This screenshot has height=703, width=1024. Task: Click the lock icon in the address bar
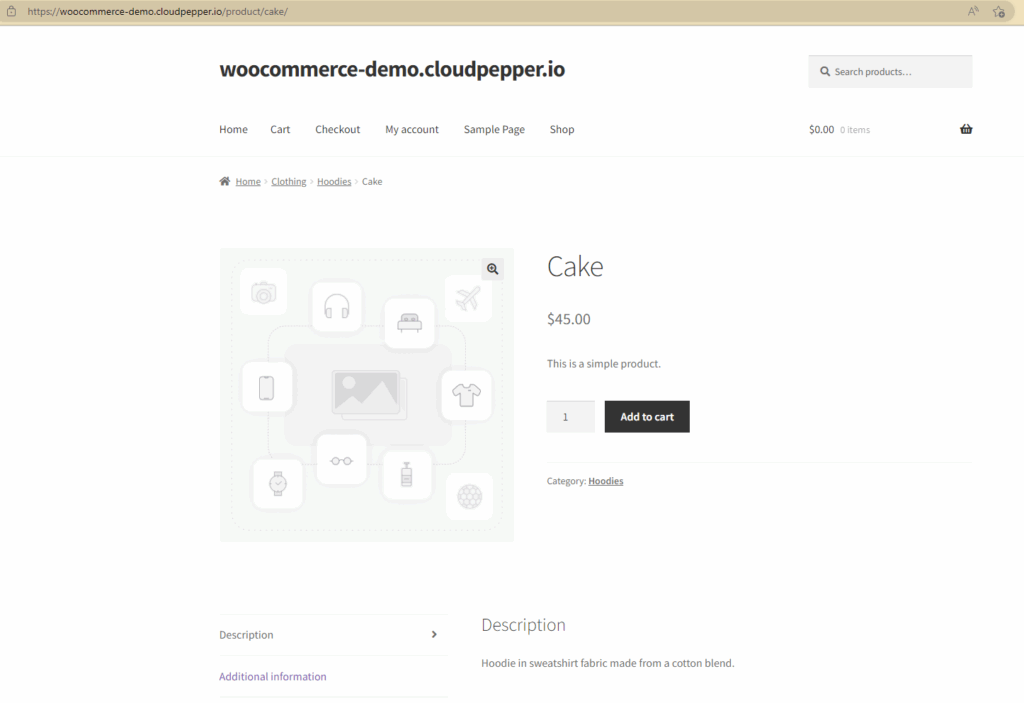[x=12, y=11]
